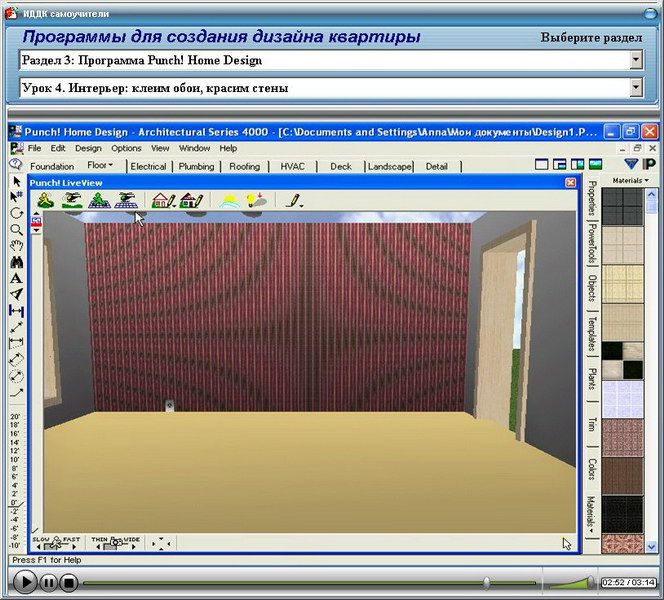The height and width of the screenshot is (600, 664).
Task: Open the Design menu
Action: pyautogui.click(x=89, y=148)
